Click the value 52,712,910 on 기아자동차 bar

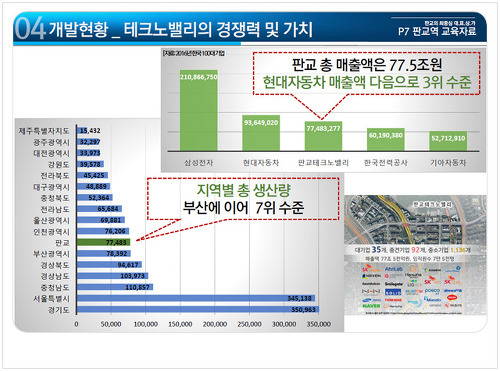448,138
